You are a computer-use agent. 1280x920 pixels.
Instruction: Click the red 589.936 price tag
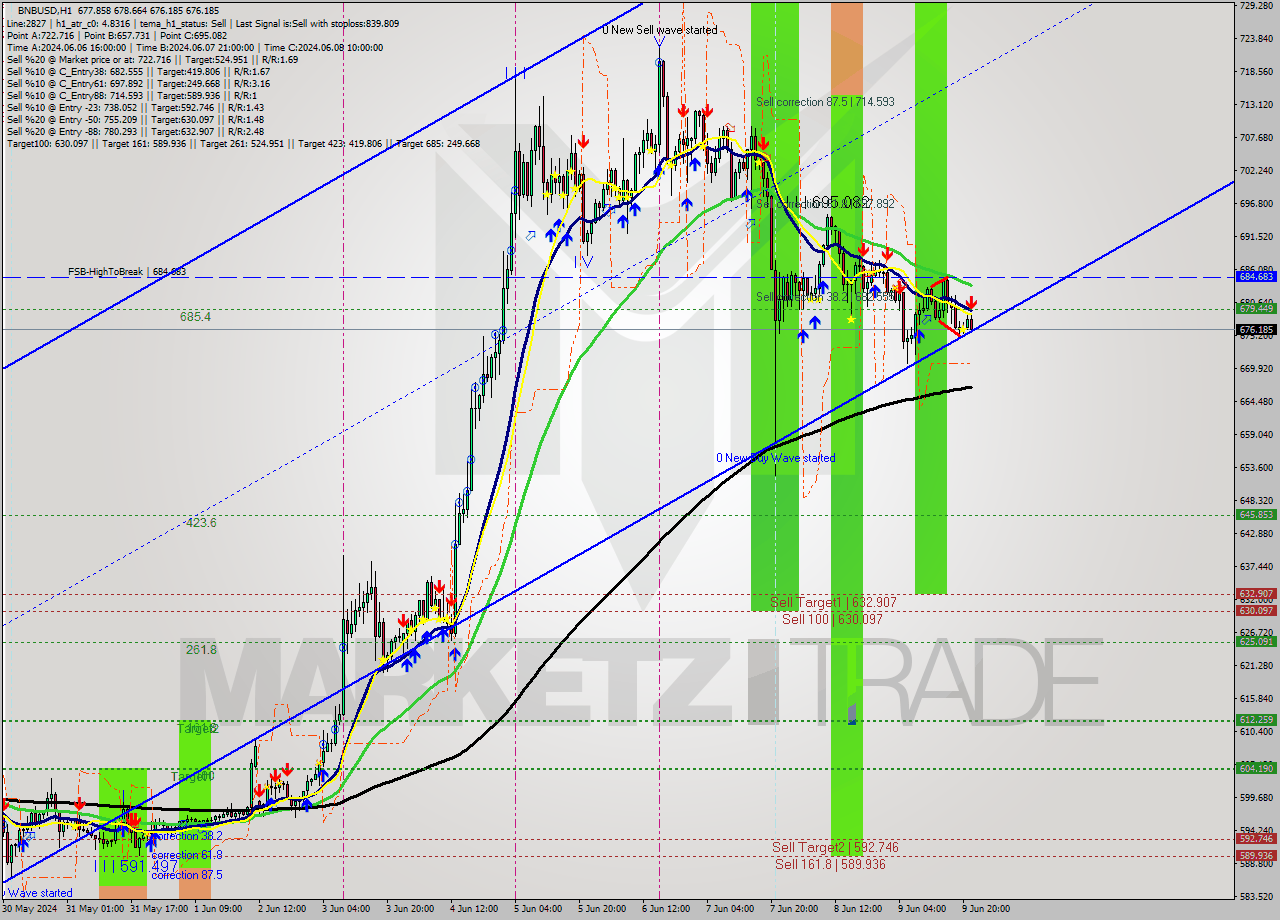coord(1256,856)
